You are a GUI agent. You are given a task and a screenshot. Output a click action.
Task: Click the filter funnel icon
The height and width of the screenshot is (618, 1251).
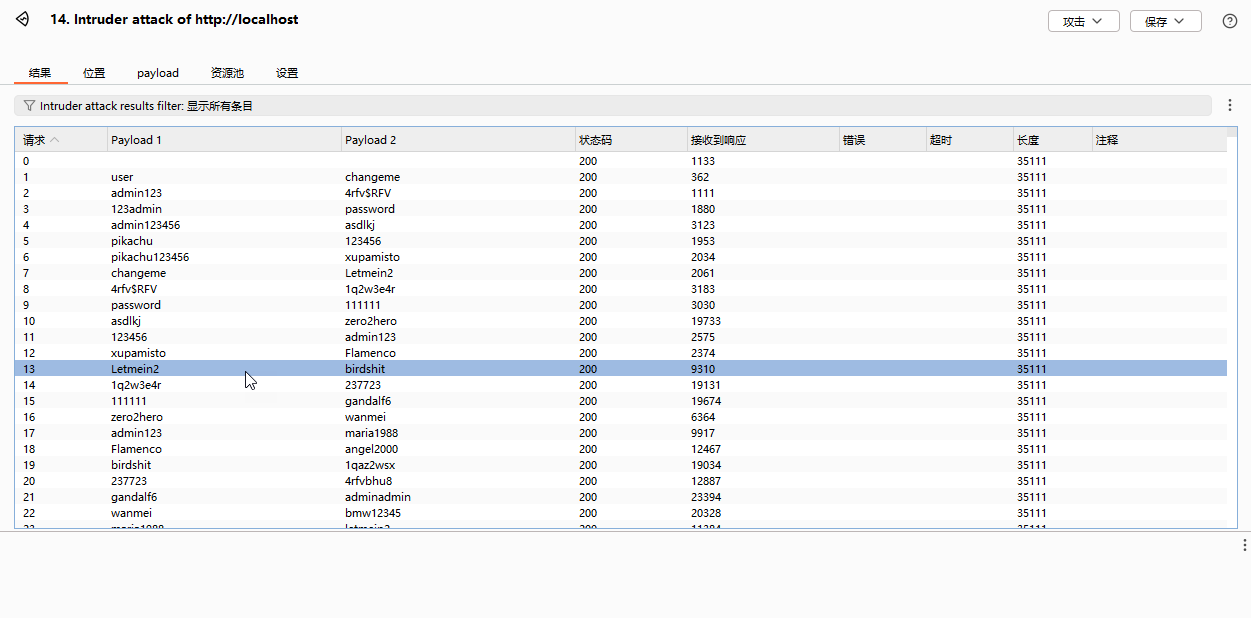coord(29,105)
